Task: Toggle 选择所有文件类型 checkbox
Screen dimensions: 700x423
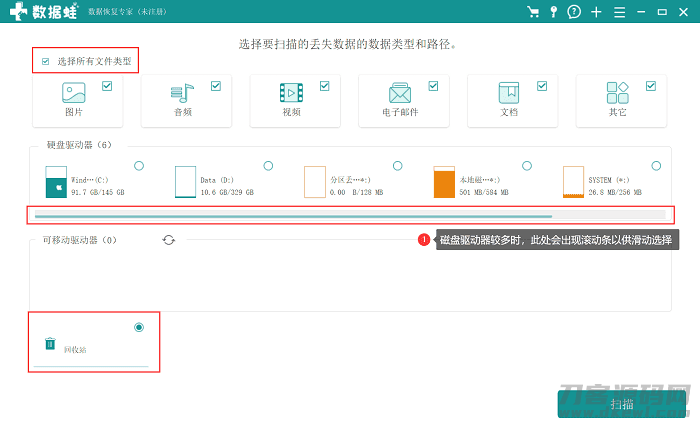Action: (46, 62)
